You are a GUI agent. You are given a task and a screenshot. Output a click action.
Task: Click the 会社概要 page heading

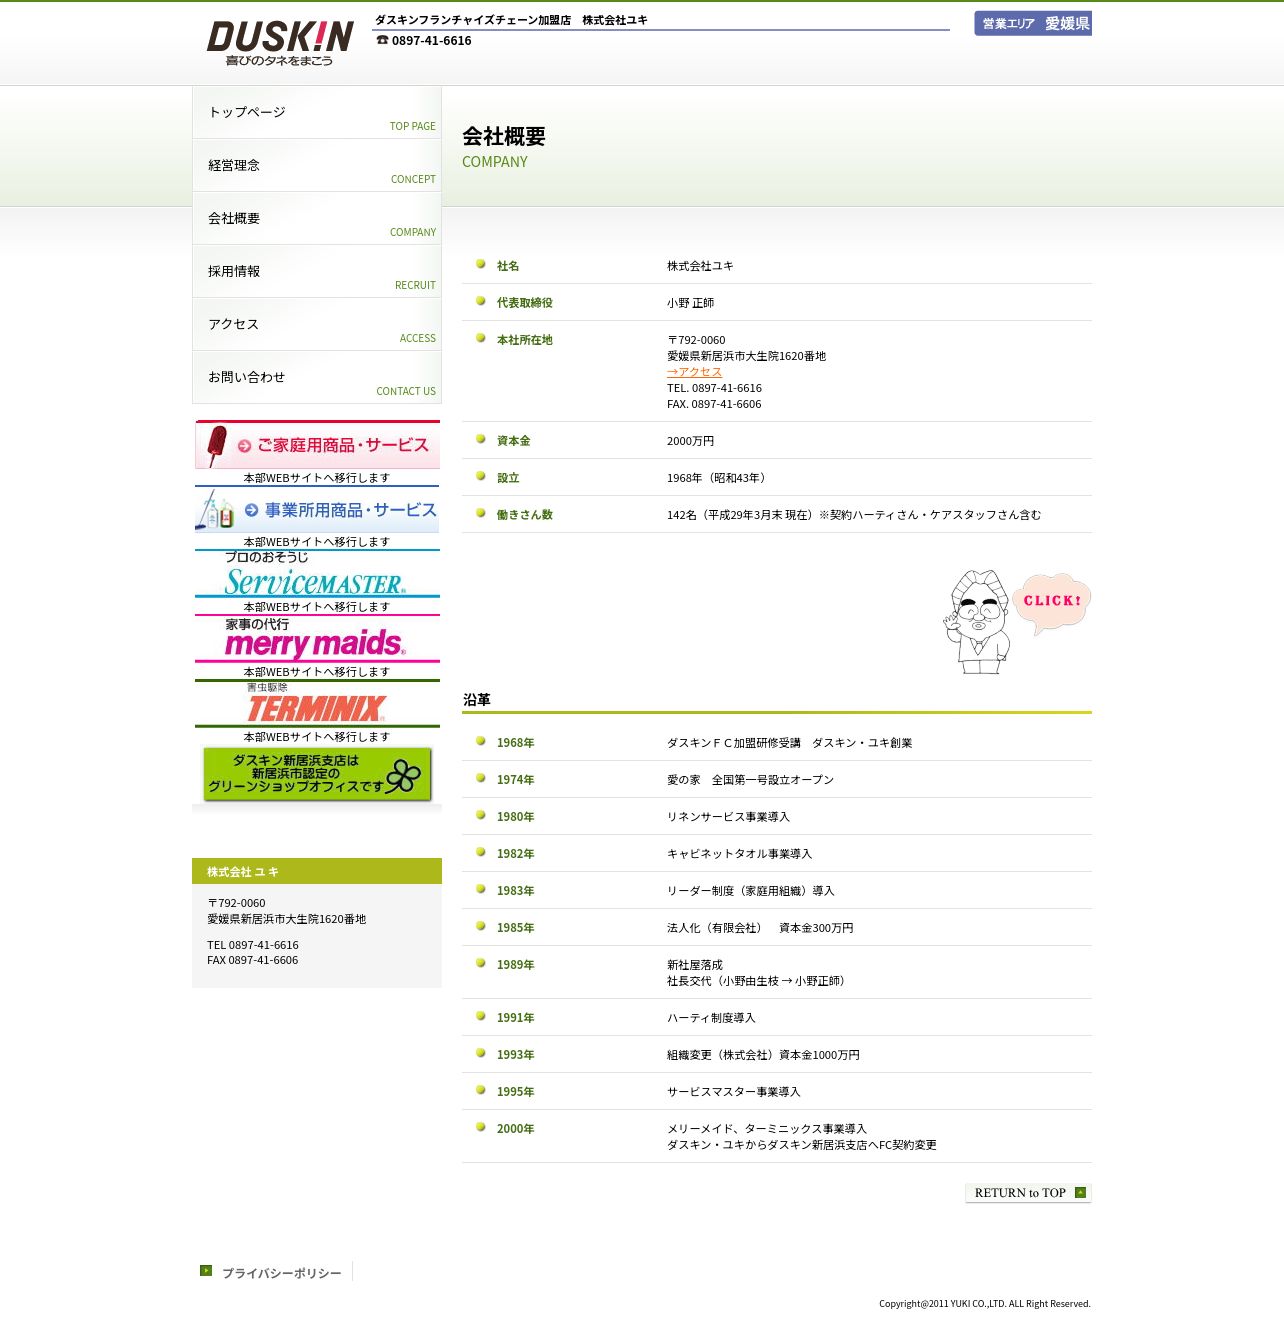504,137
